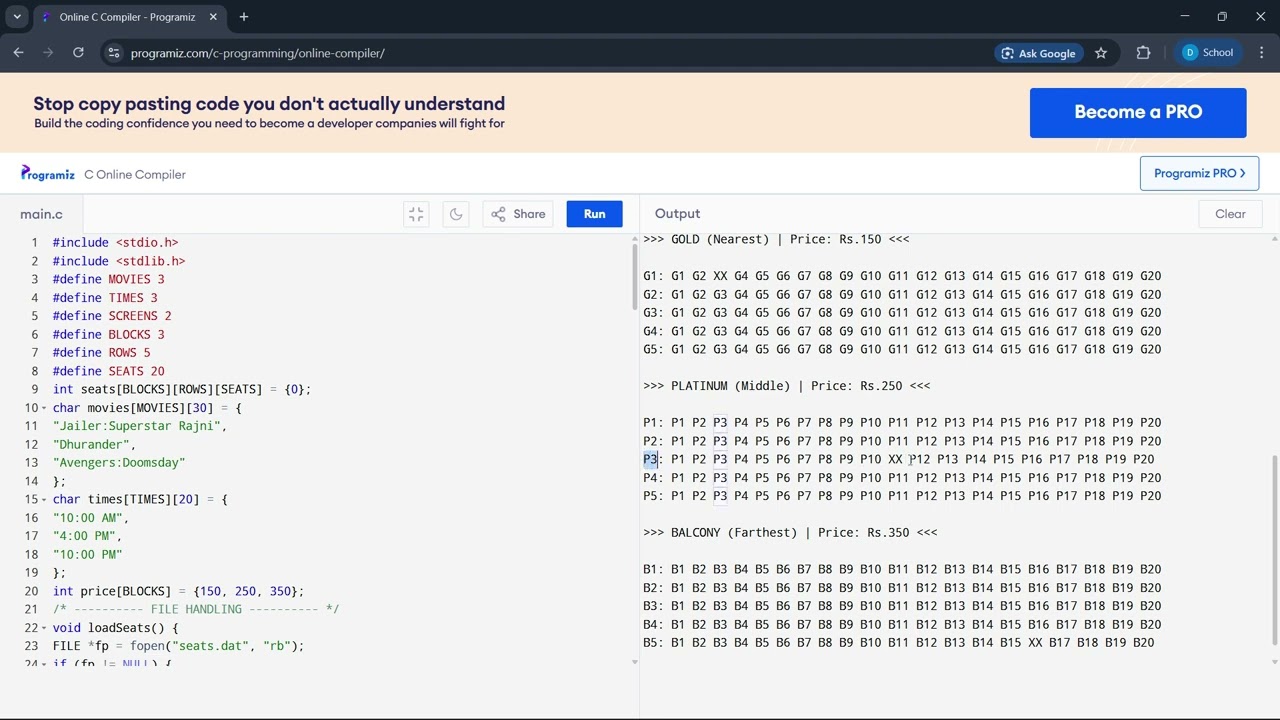Toggle dark mode moon icon
Image resolution: width=1280 pixels, height=720 pixels.
click(456, 214)
